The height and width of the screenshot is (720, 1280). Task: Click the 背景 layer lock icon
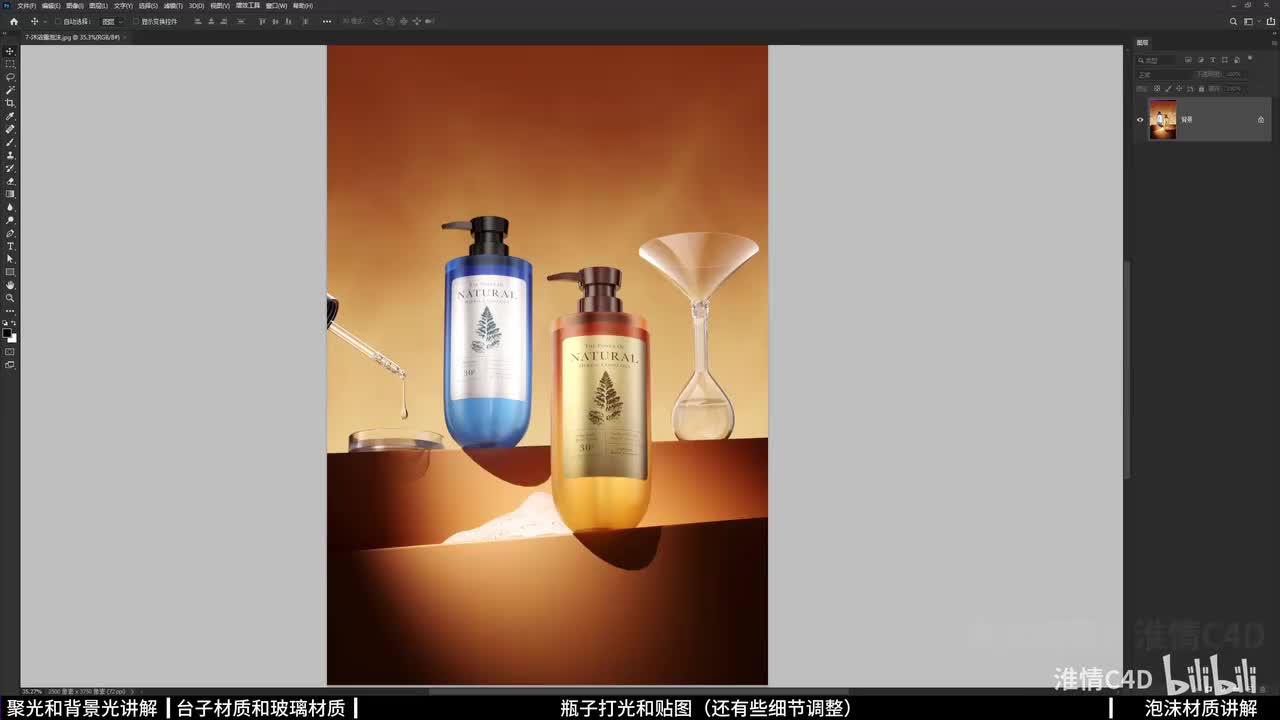(1261, 120)
